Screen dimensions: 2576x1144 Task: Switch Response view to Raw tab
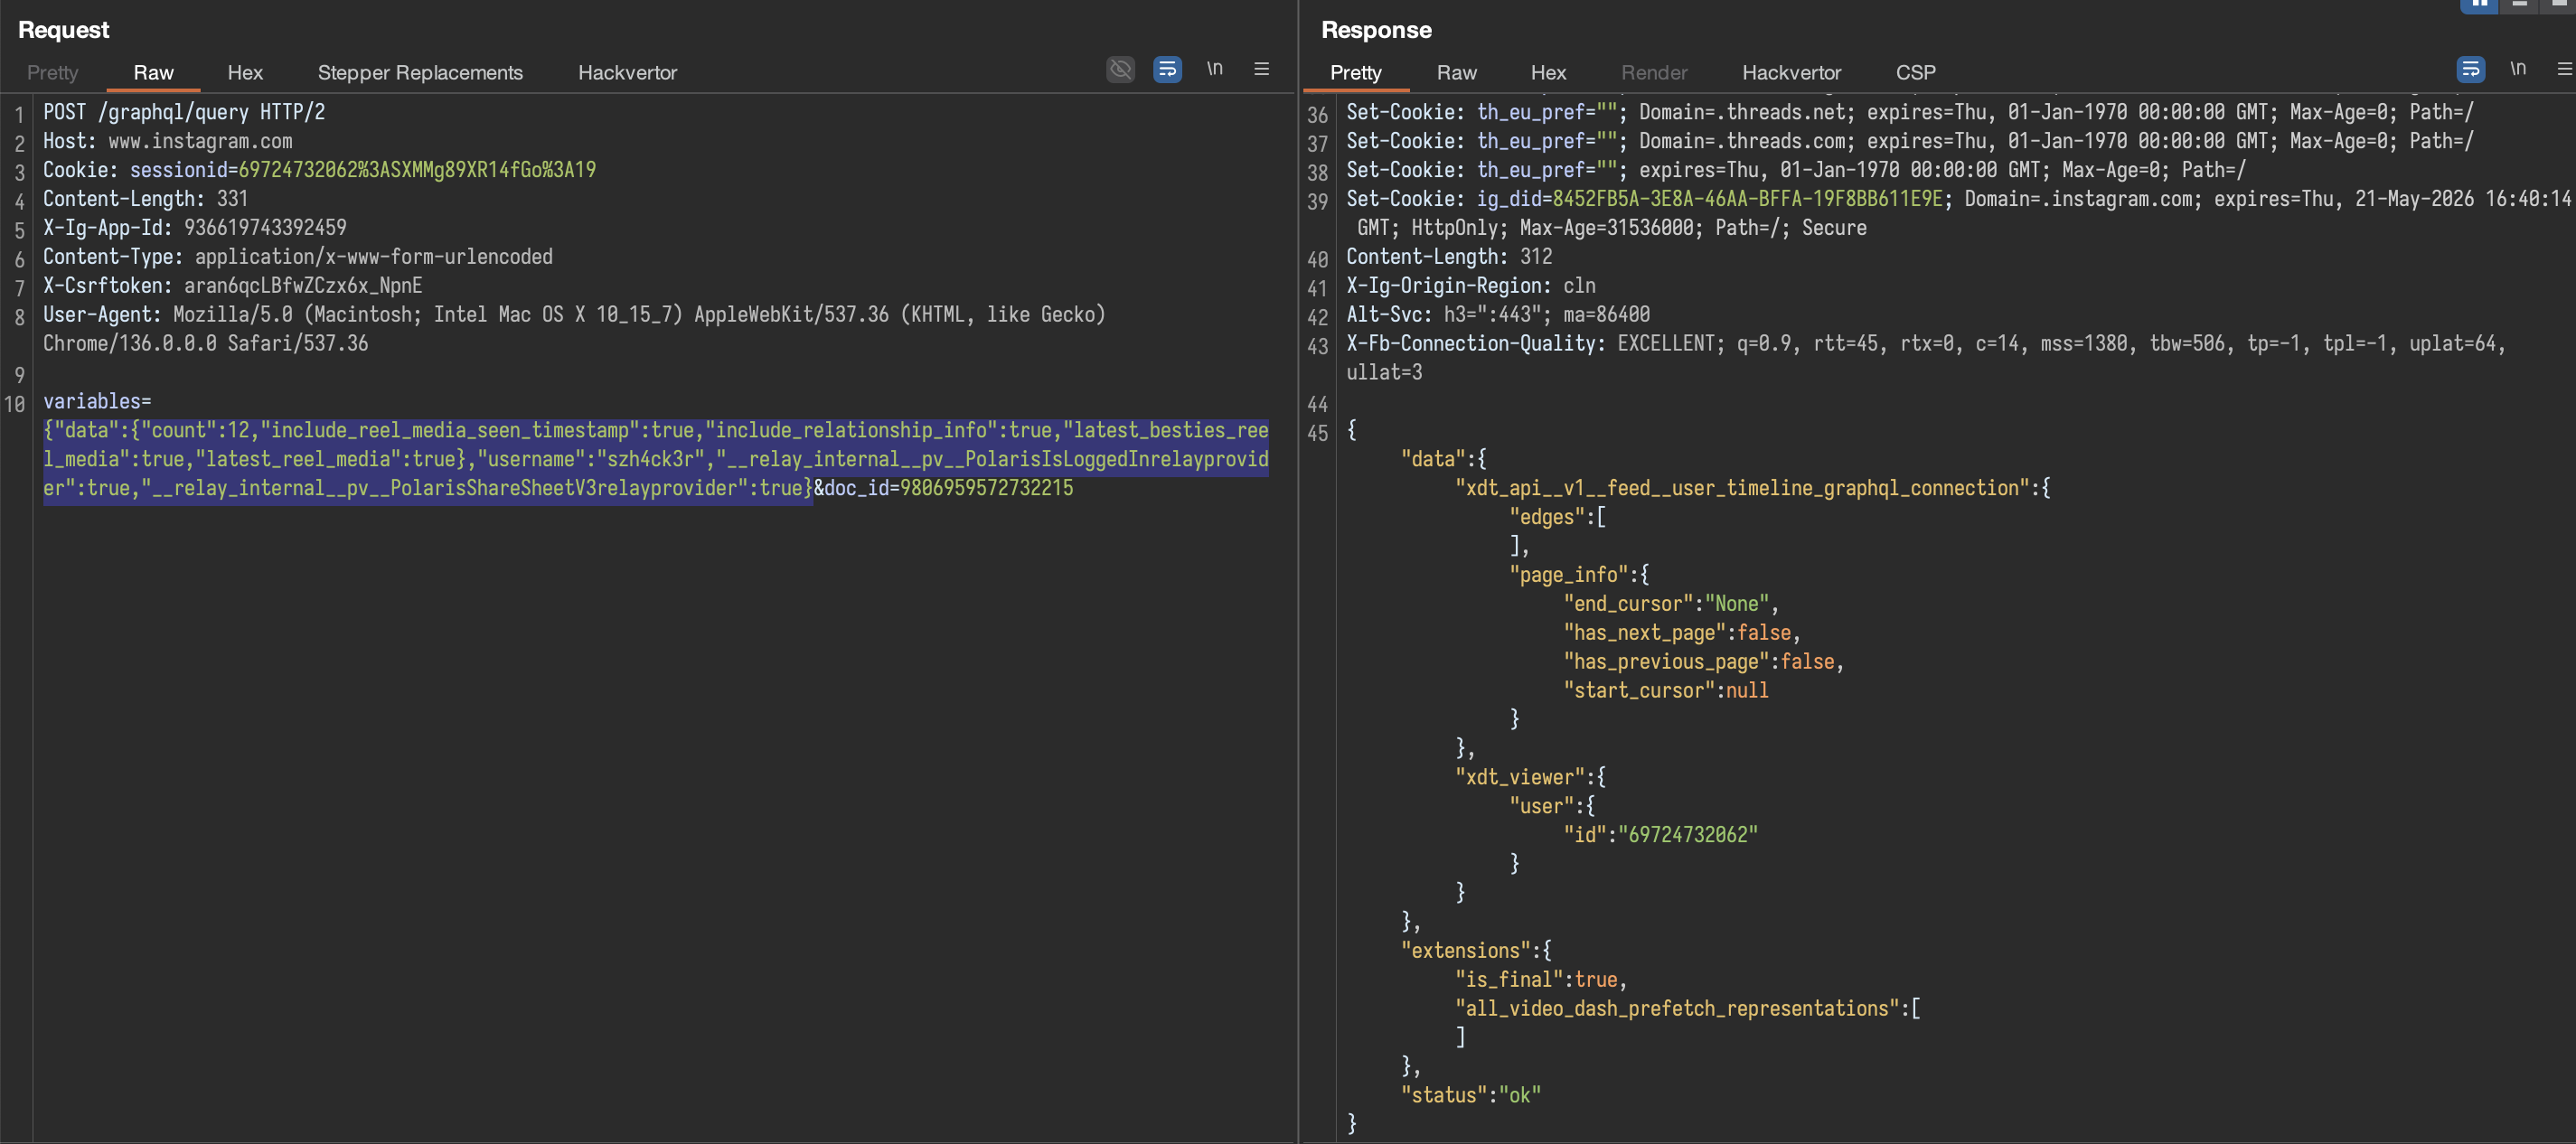[1456, 72]
